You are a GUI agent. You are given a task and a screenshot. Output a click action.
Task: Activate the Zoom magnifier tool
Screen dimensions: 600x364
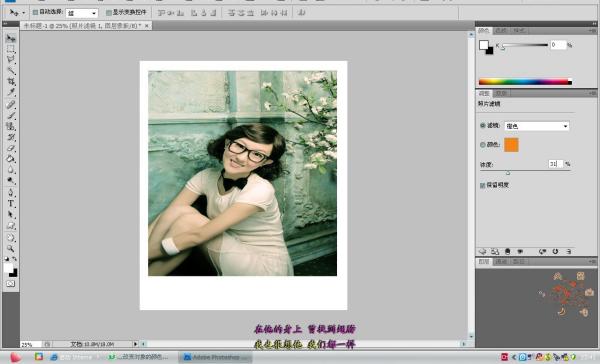(11, 248)
